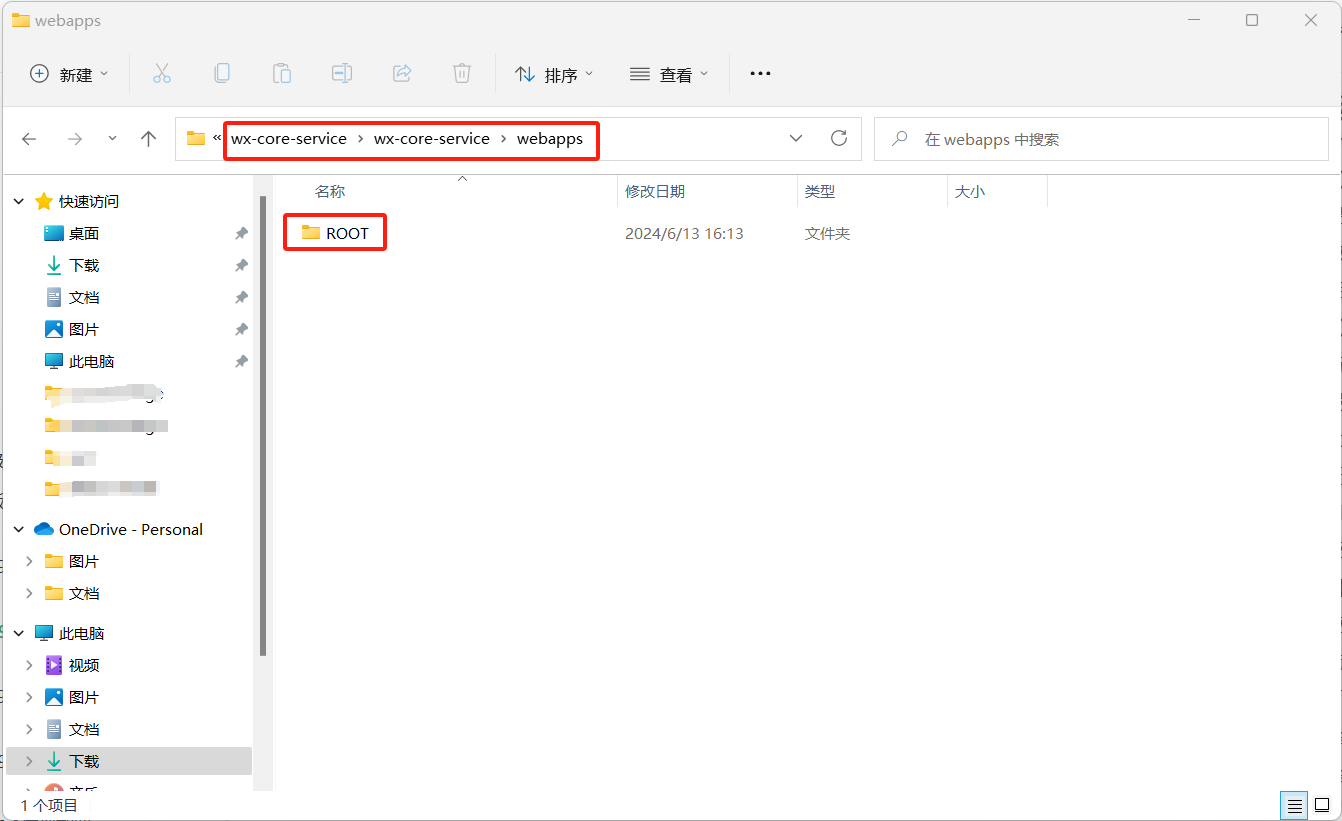Click the Copy icon in toolbar

(x=222, y=74)
